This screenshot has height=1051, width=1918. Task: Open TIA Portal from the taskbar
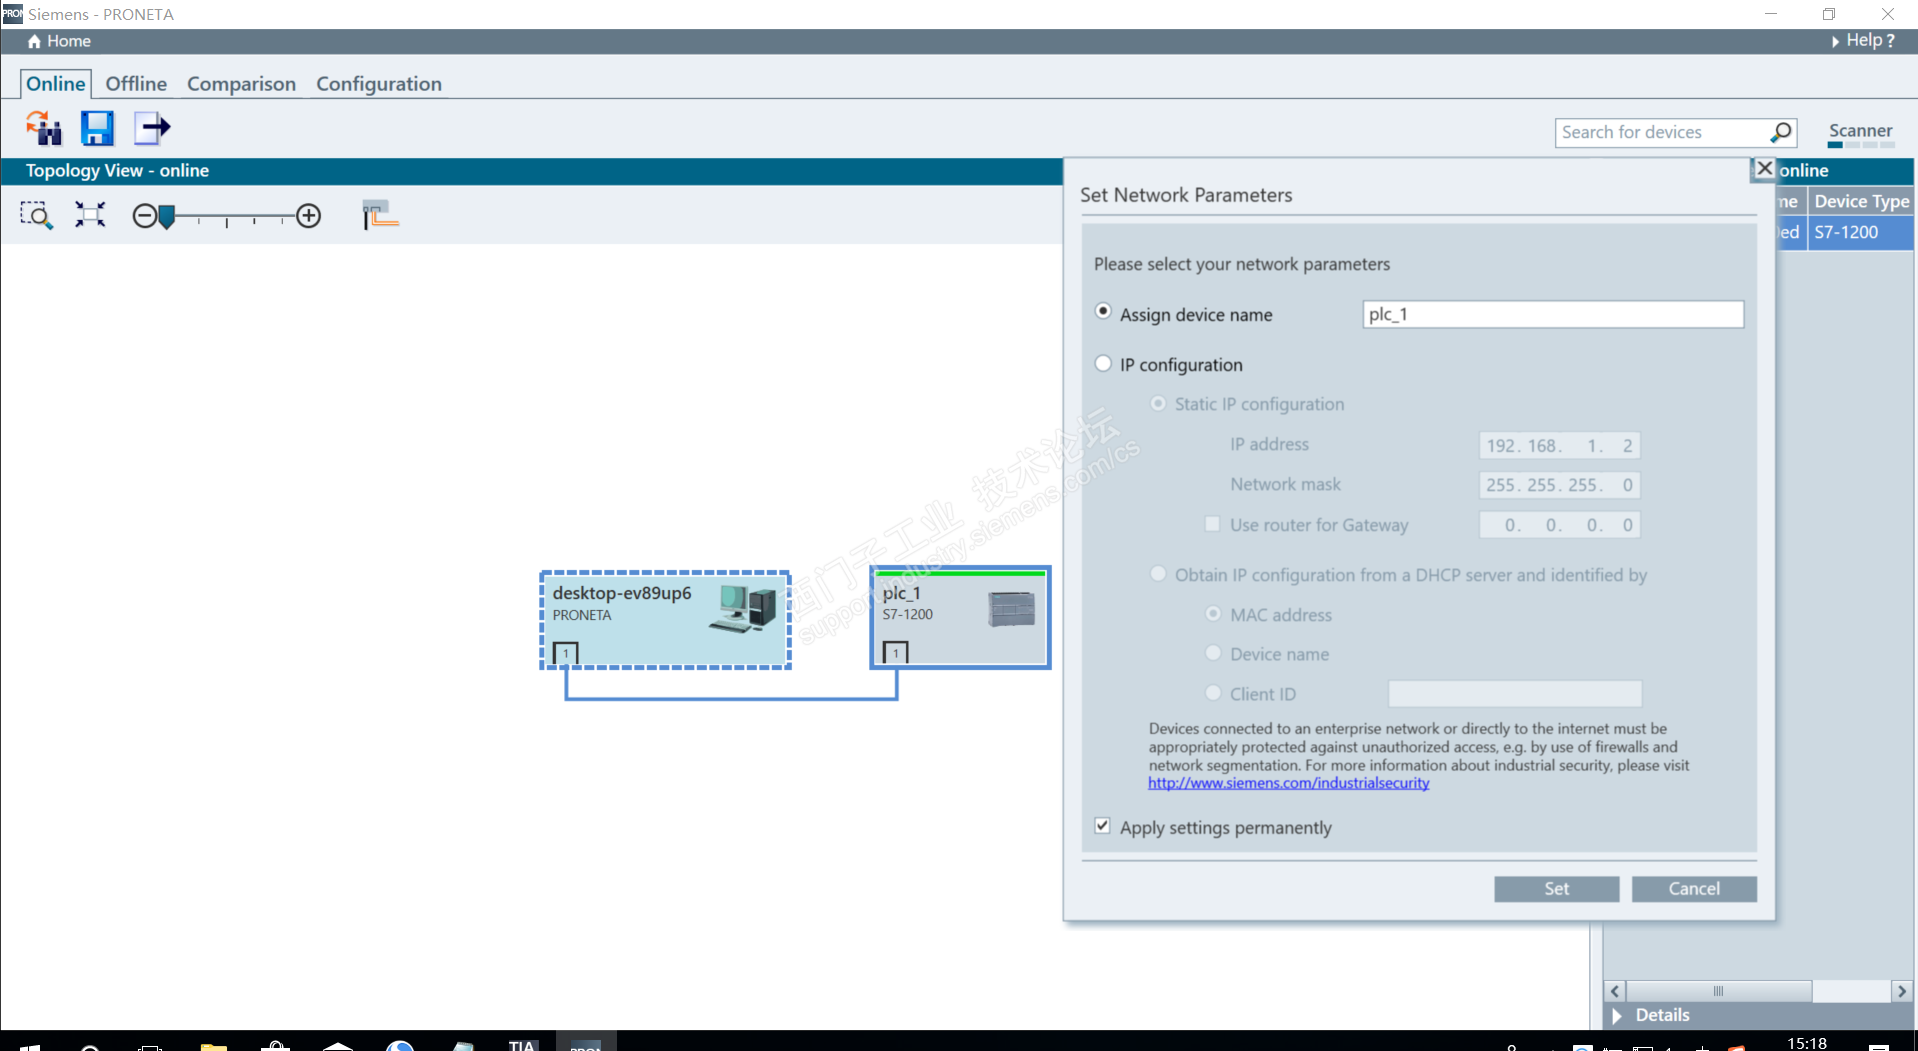tap(522, 1044)
